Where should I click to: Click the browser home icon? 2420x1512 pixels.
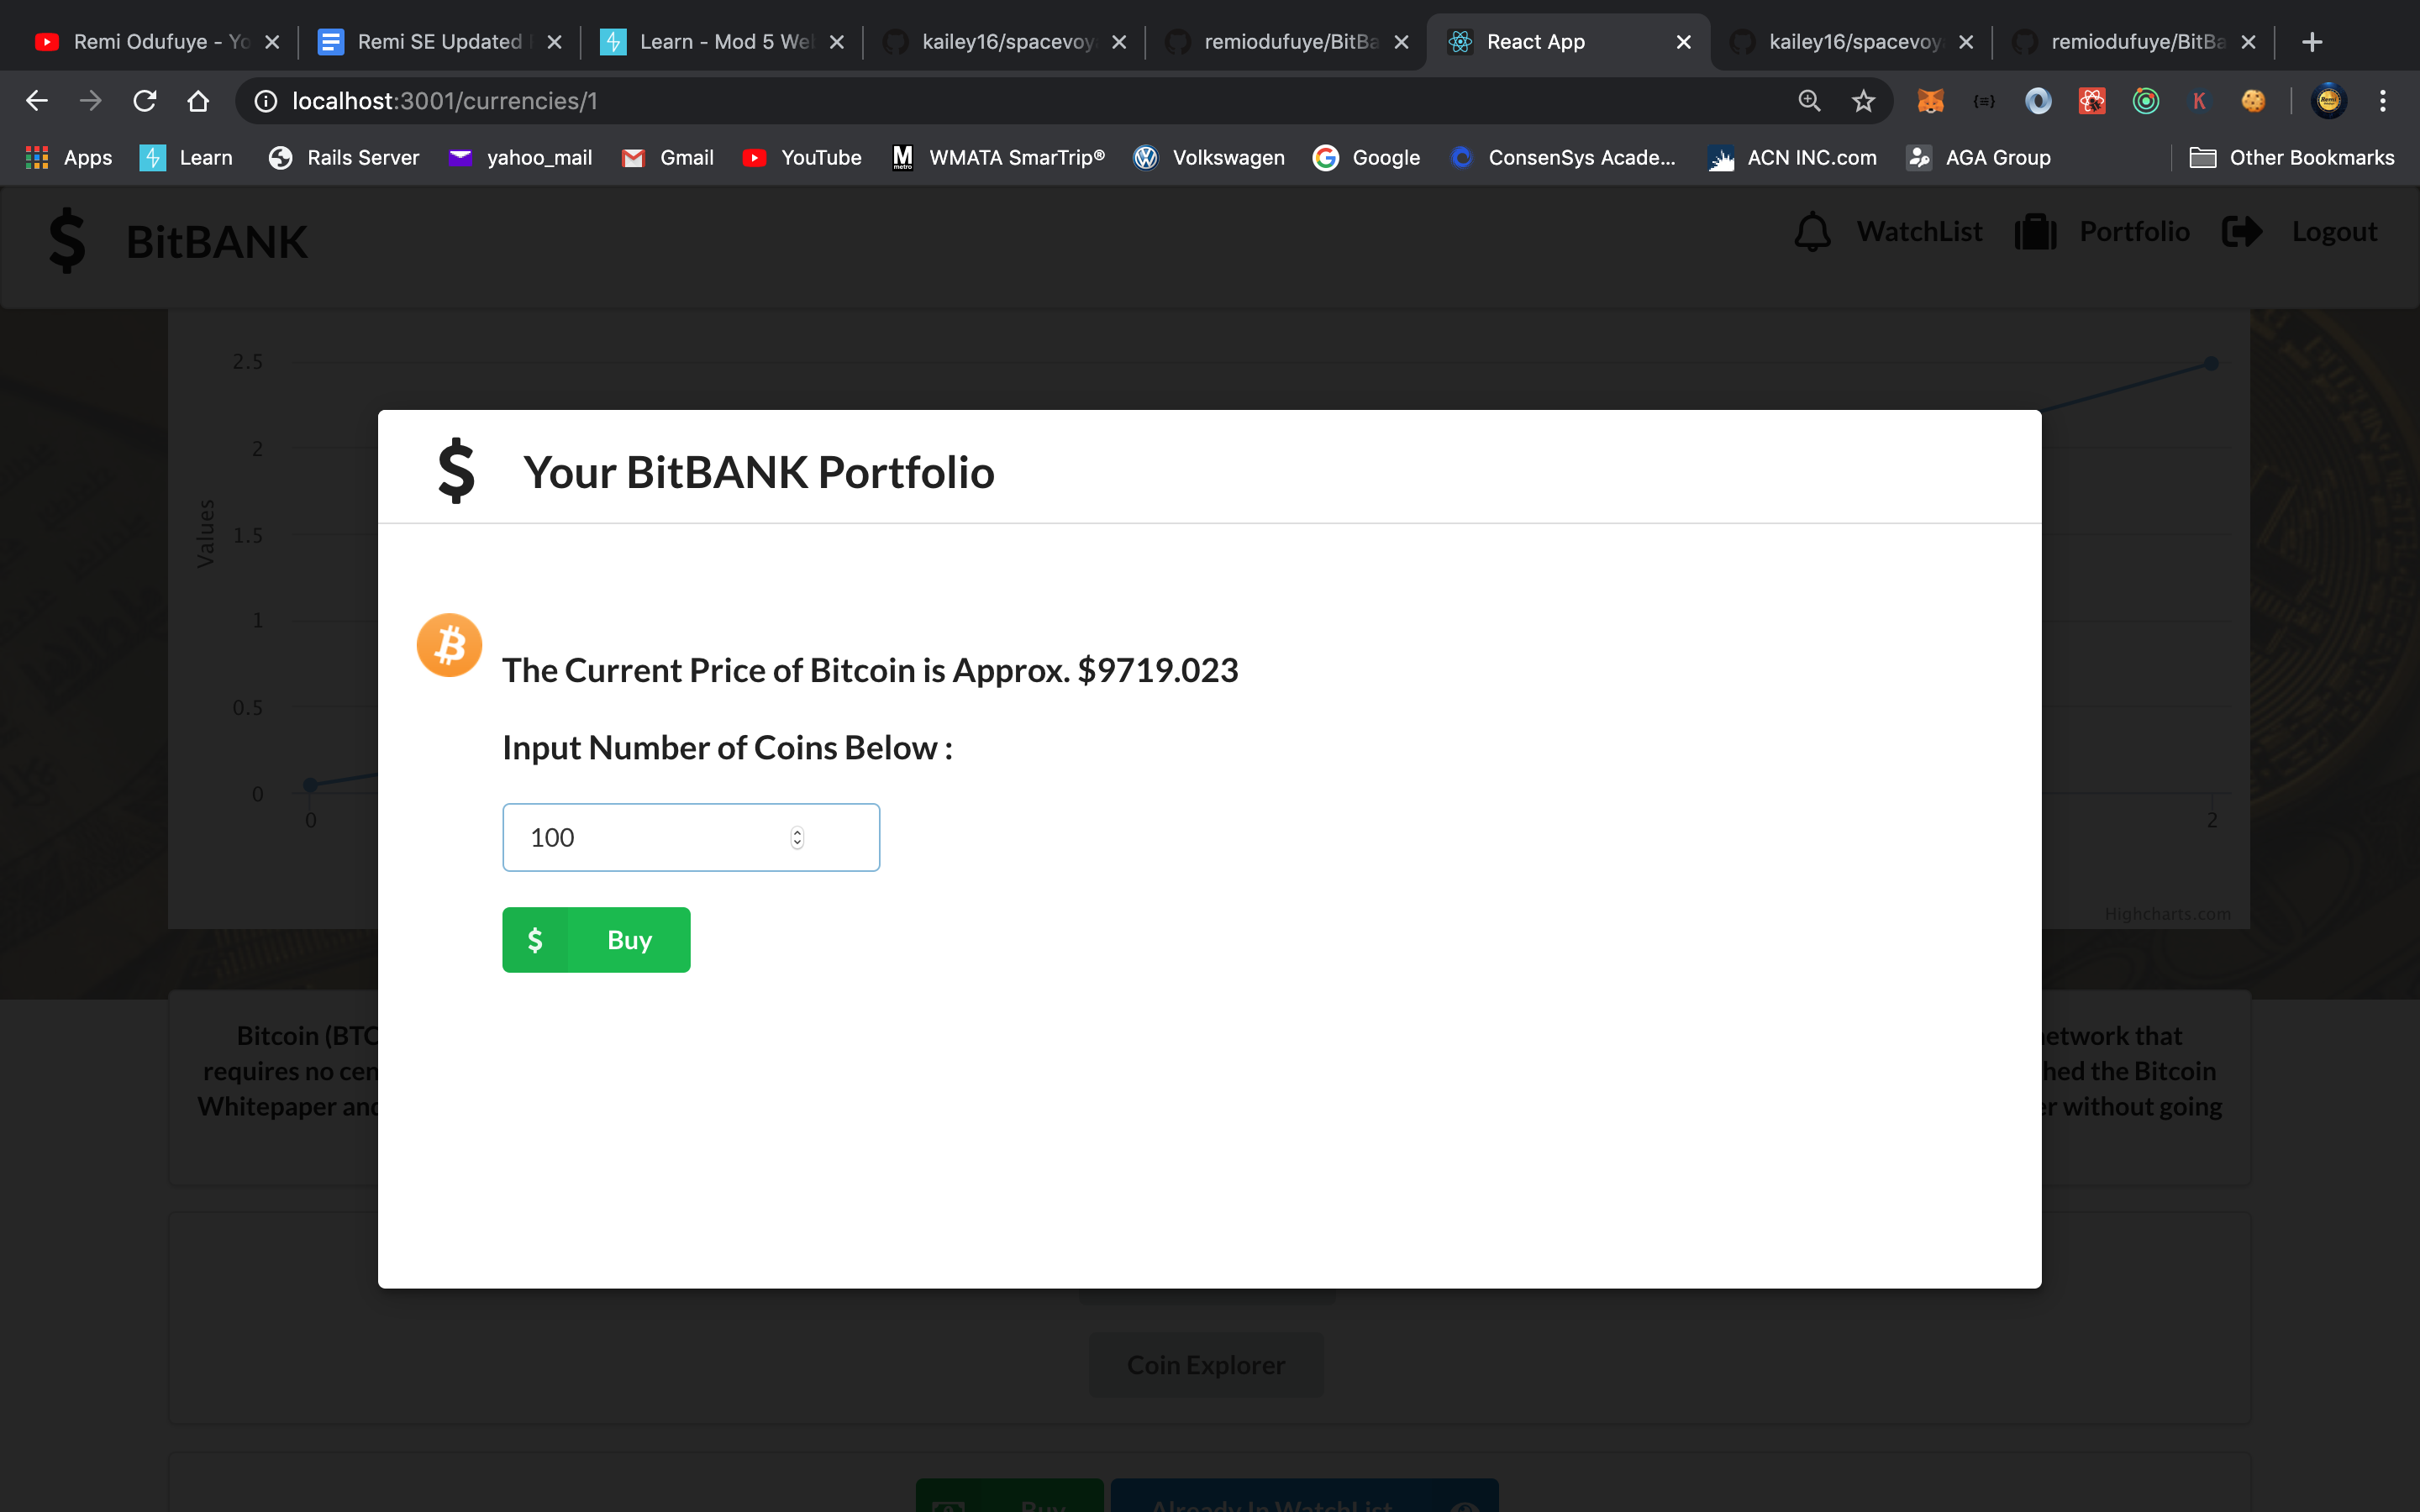pos(198,101)
